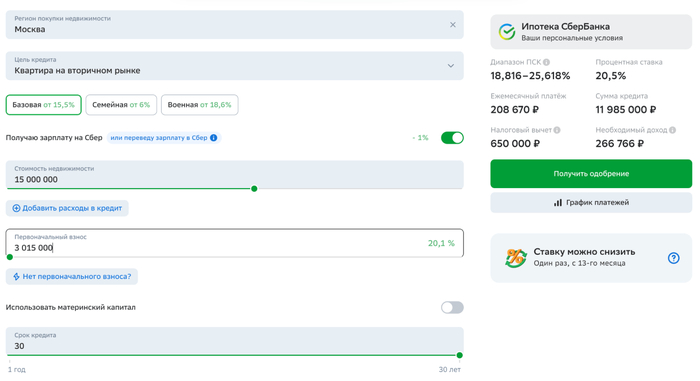Open the График платежей schedule

click(591, 203)
